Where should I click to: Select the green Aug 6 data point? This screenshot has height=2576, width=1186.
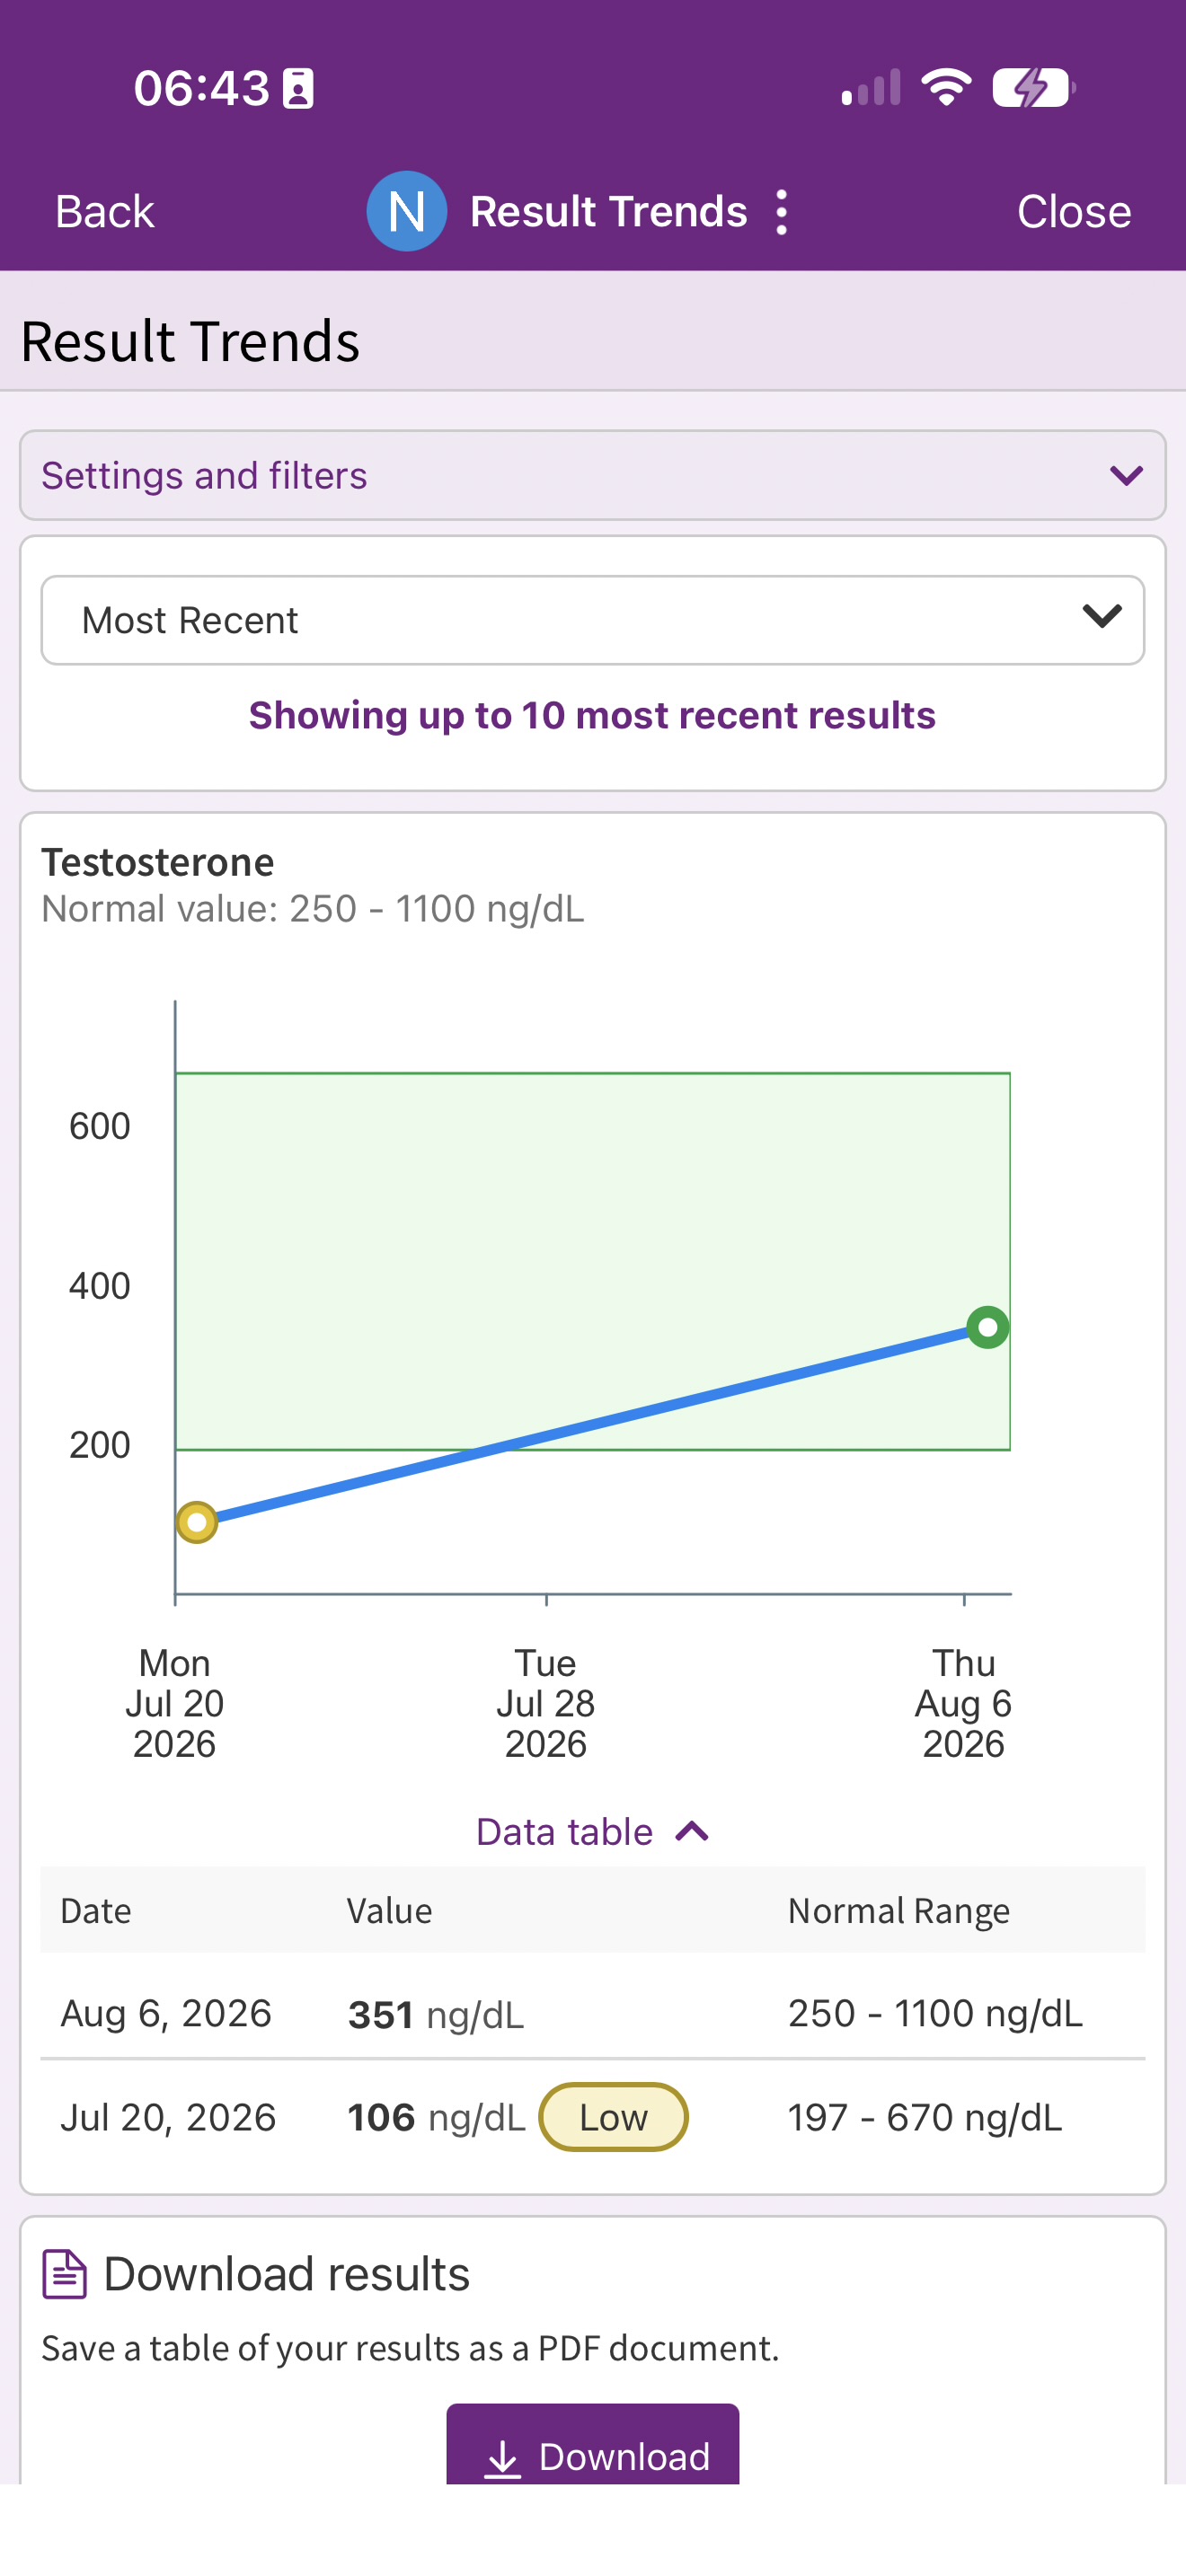point(988,1327)
